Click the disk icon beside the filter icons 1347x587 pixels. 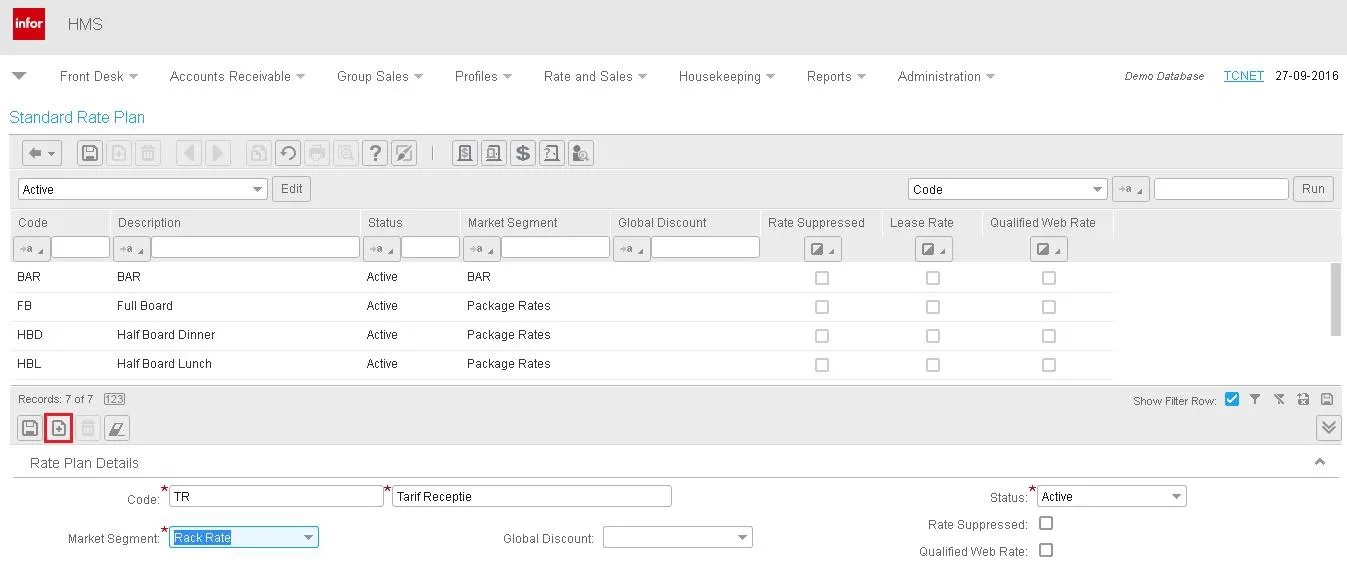[1327, 399]
